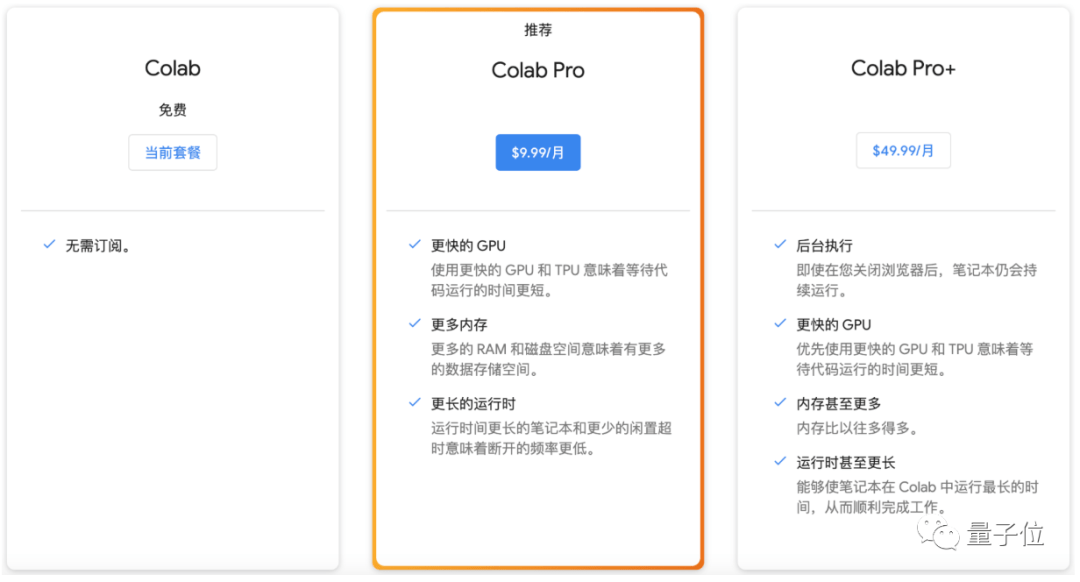1080x582 pixels.
Task: Click the Colab Pro 更快的 GPU checkmark
Action: (414, 244)
